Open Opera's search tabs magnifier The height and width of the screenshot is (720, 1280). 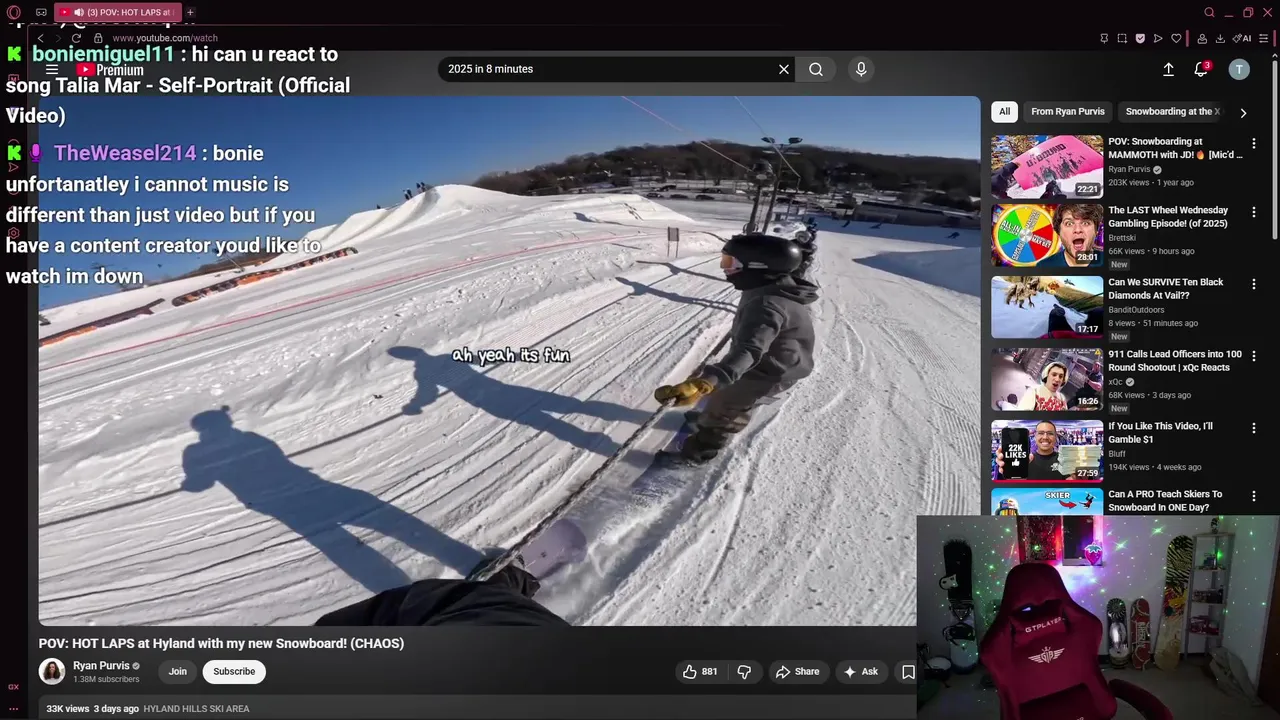pyautogui.click(x=1209, y=12)
